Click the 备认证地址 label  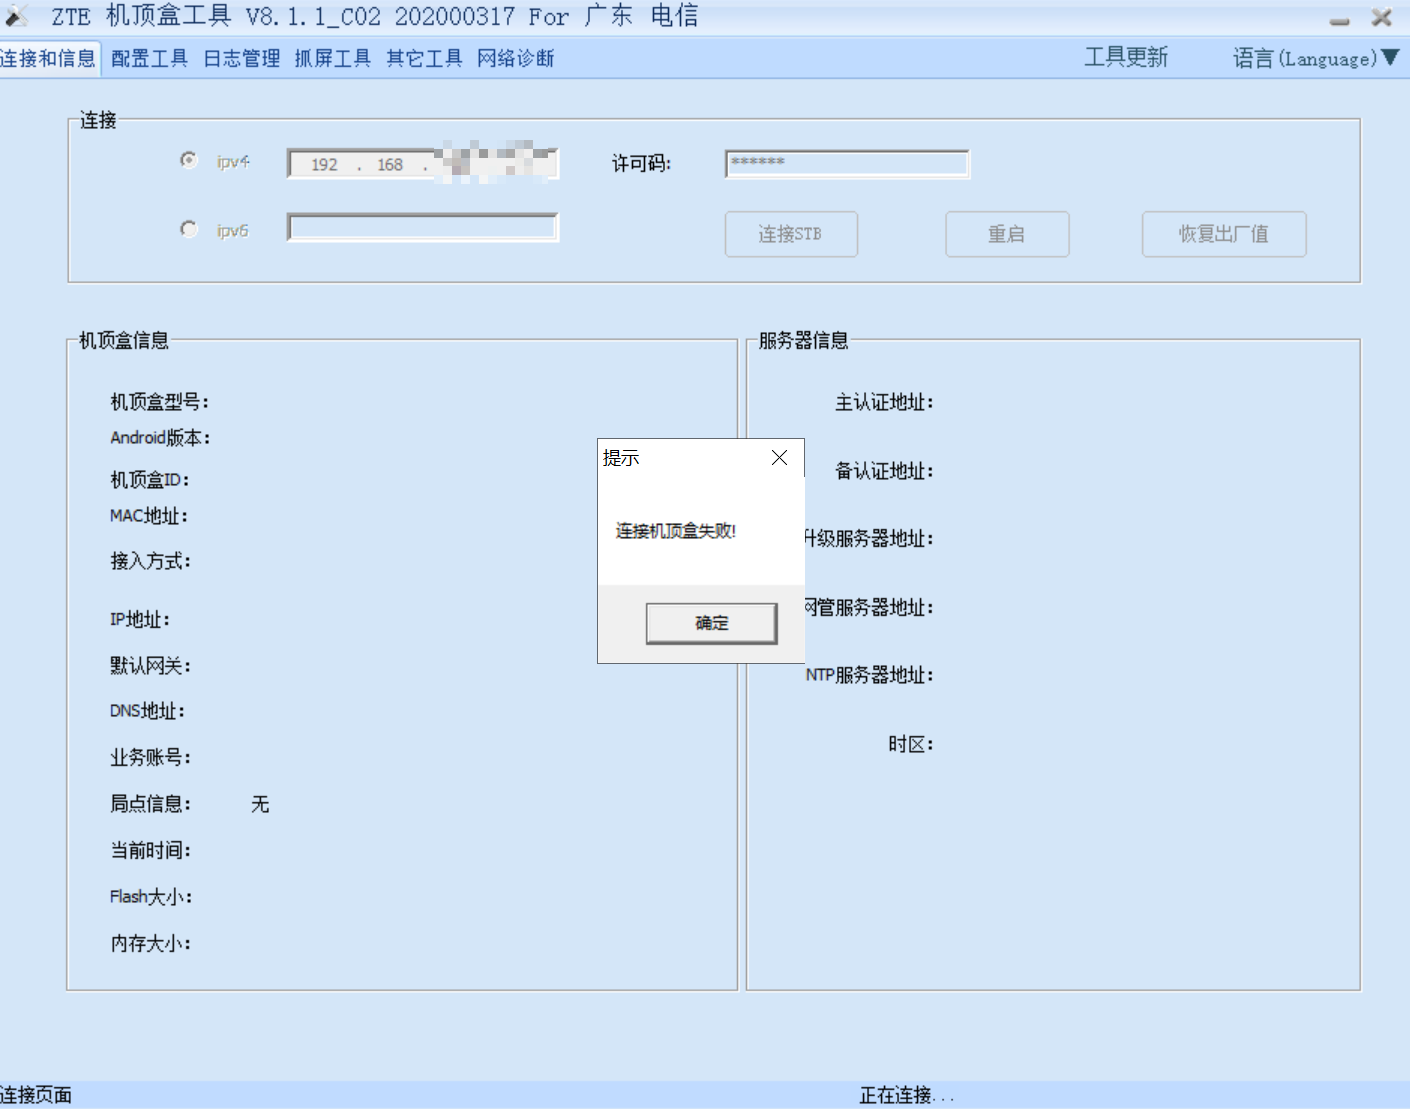[x=884, y=471]
